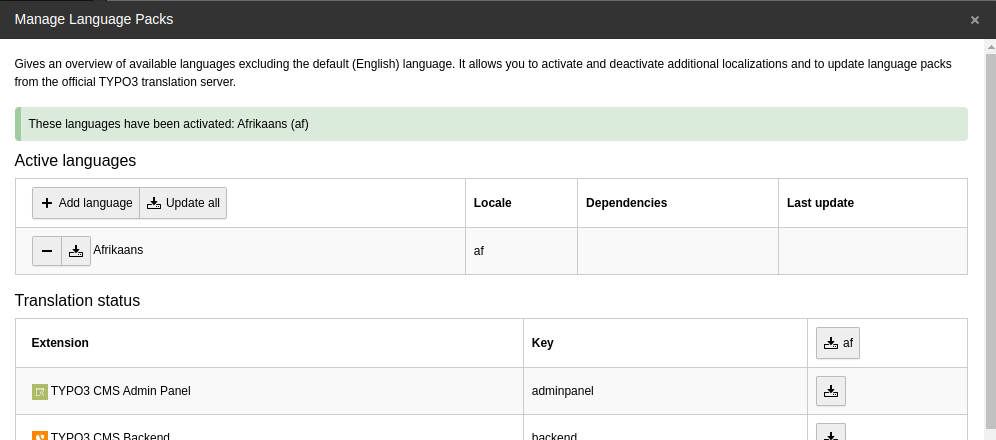Download all af translation packs
The height and width of the screenshot is (440, 996).
pos(838,343)
